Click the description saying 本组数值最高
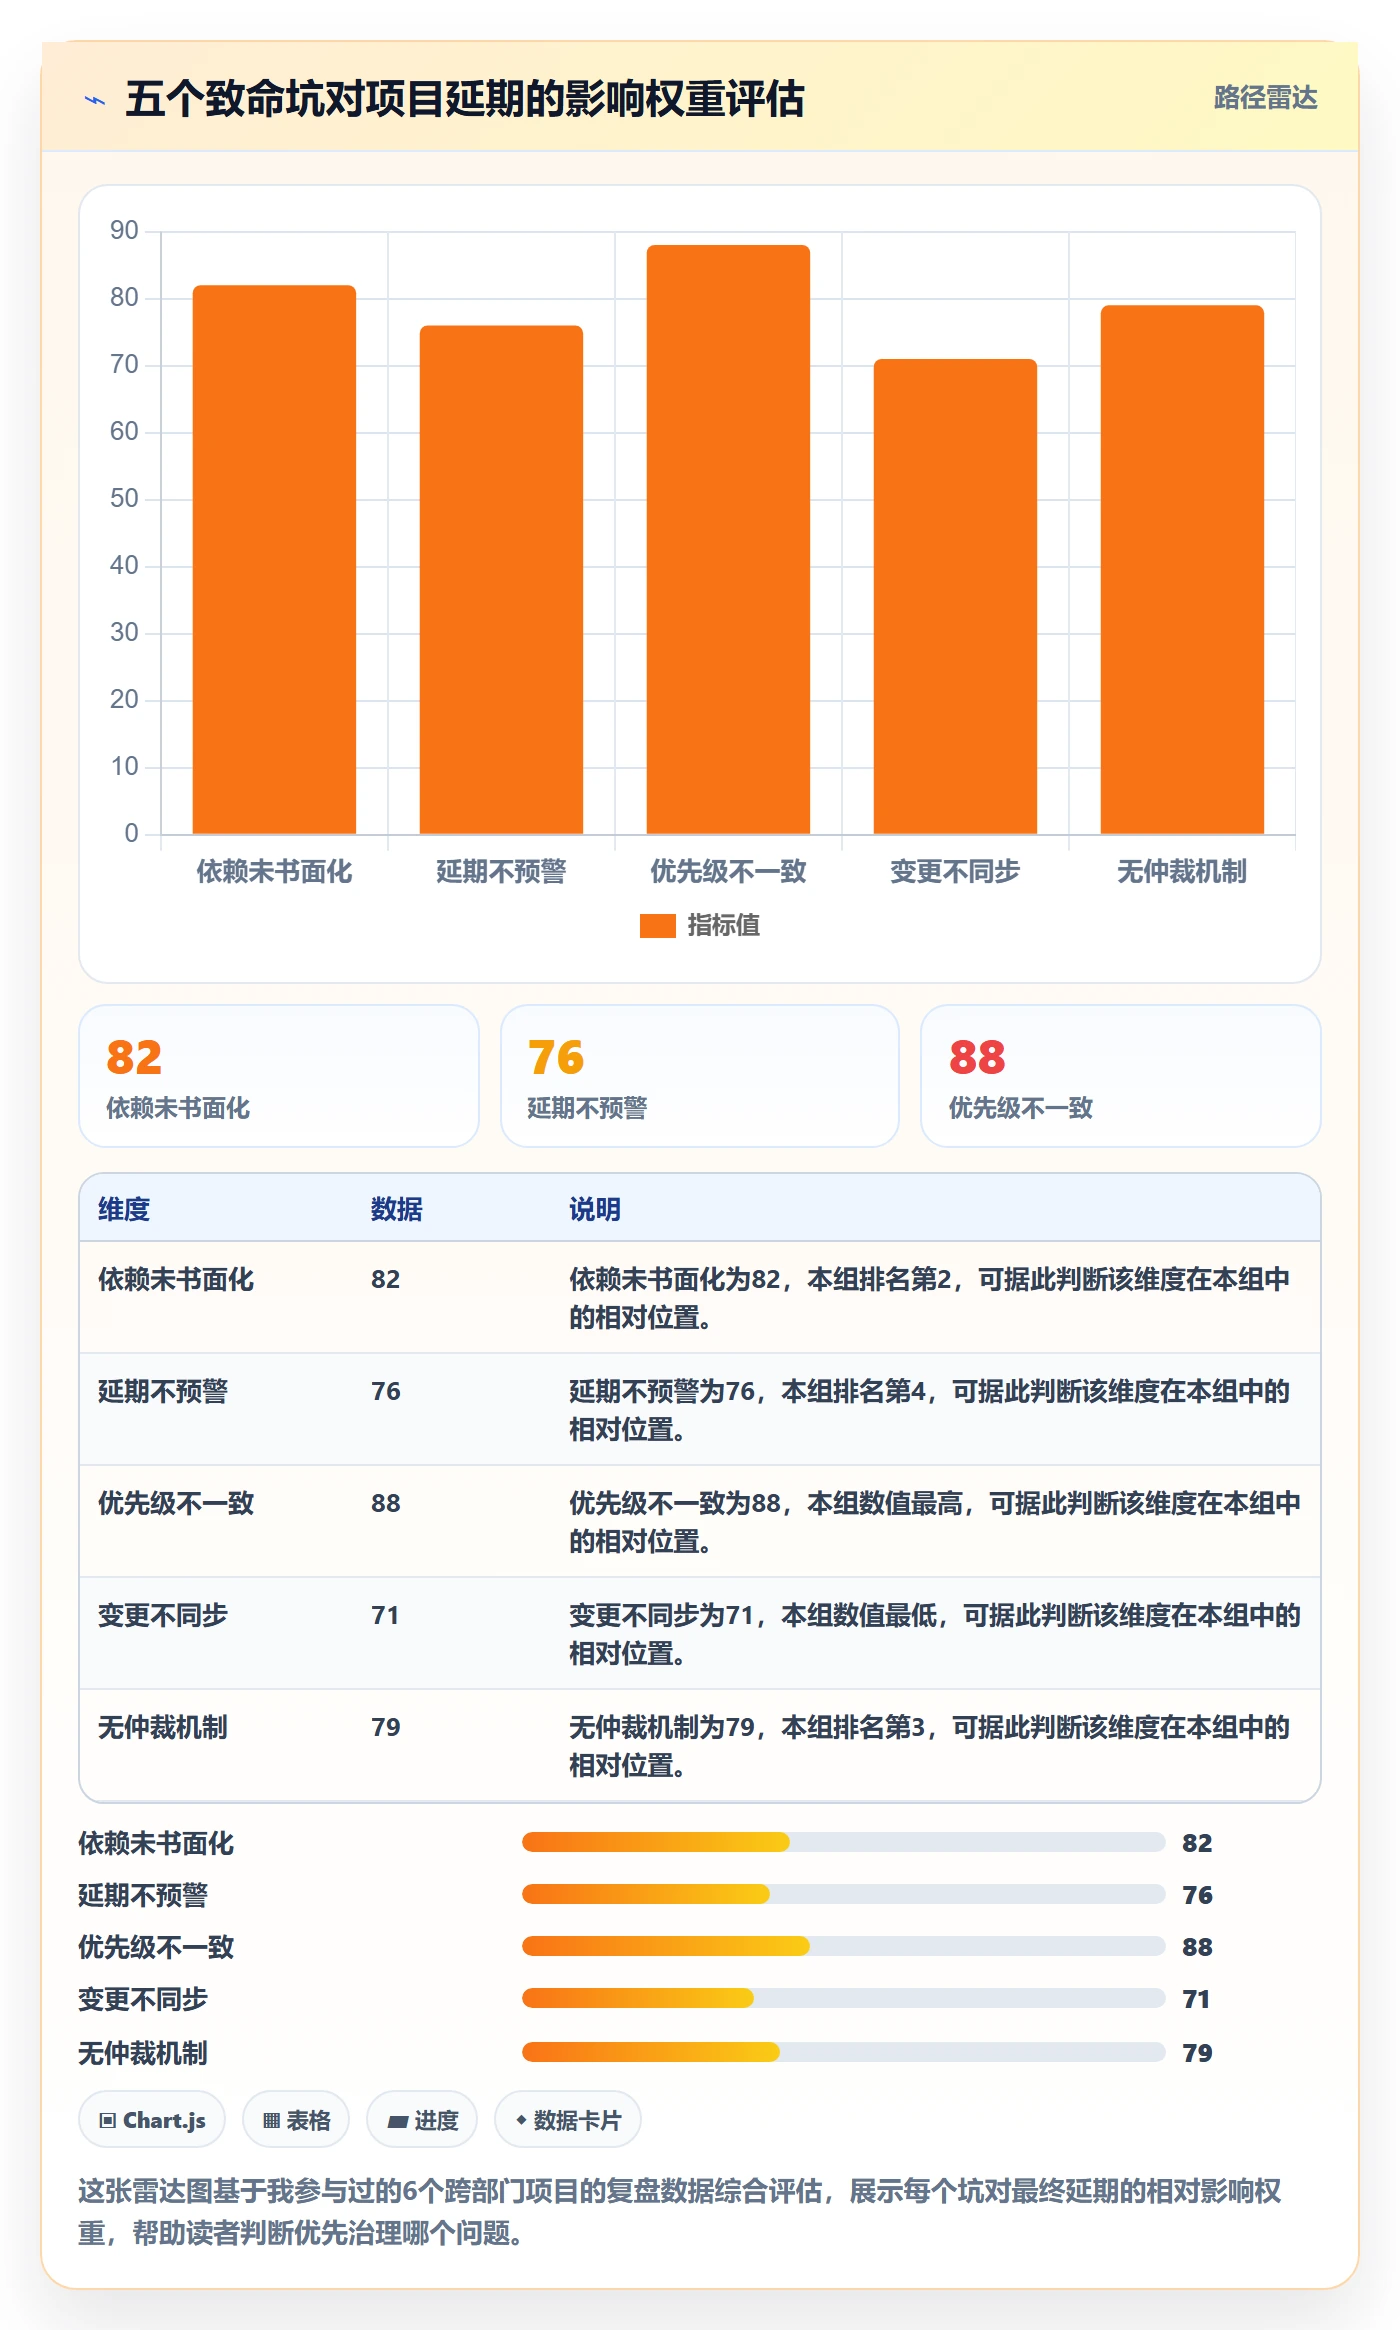The height and width of the screenshot is (2330, 1400). [x=935, y=1522]
